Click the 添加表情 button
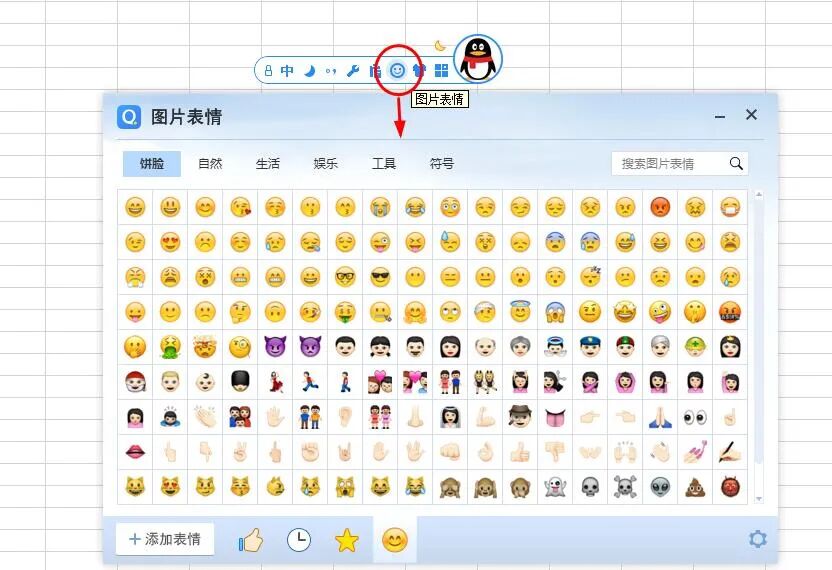This screenshot has width=832, height=570. tap(165, 539)
